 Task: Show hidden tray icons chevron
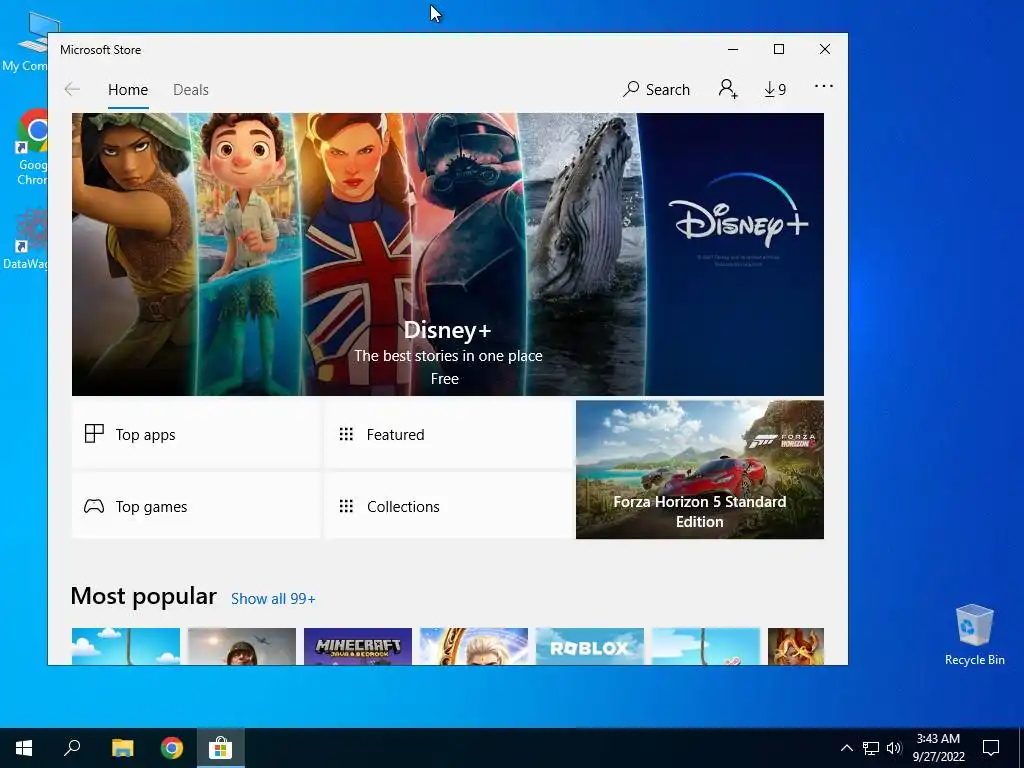pos(846,748)
